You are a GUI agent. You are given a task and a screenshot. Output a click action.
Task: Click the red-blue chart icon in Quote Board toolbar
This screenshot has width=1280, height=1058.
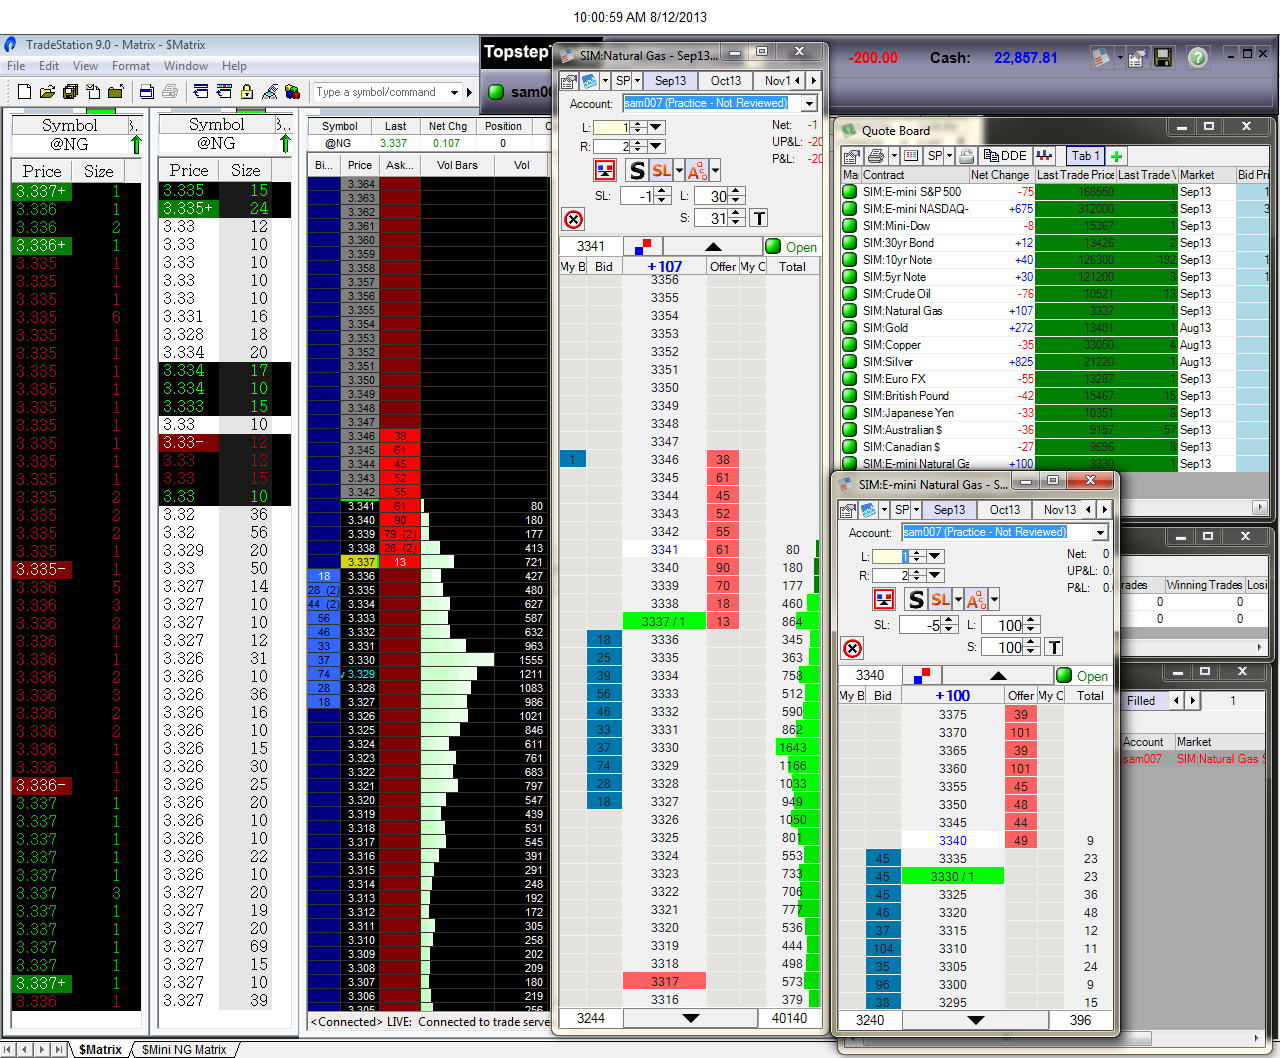[x=1045, y=156]
